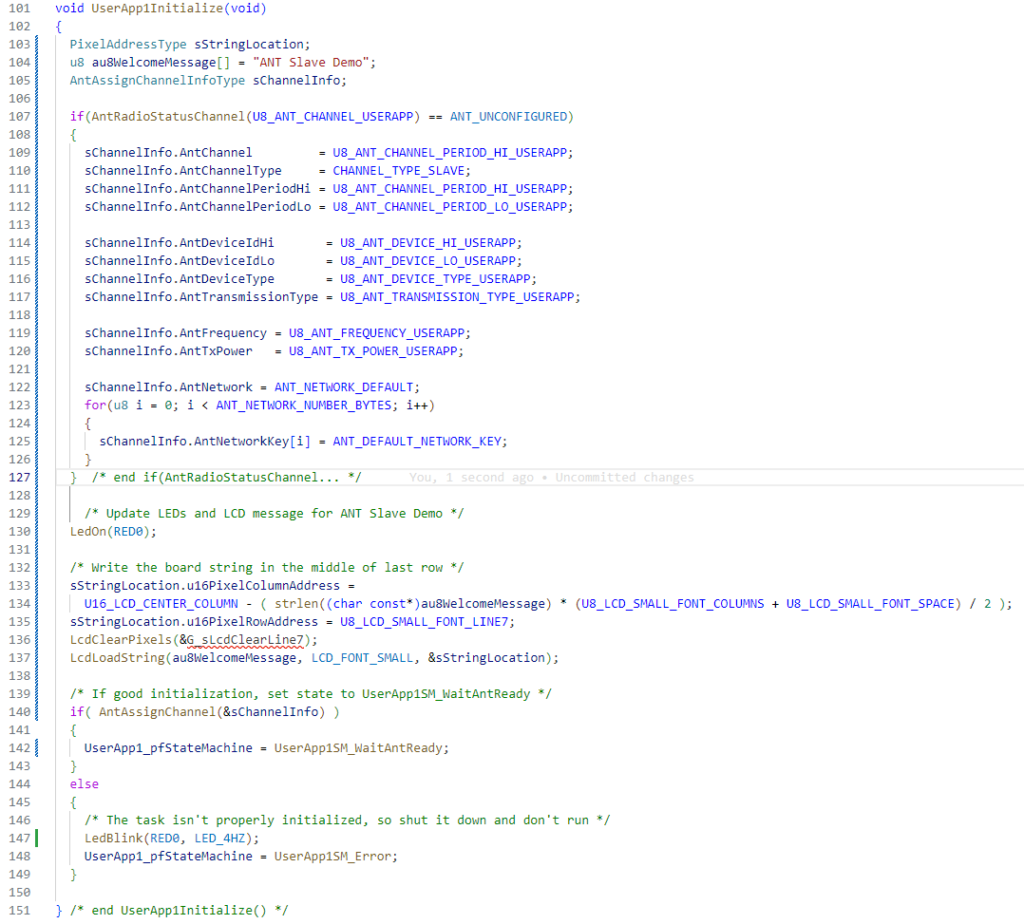This screenshot has width=1024, height=924.
Task: Click the function name UserApp1Initialize on line 101
Action: coord(157,8)
